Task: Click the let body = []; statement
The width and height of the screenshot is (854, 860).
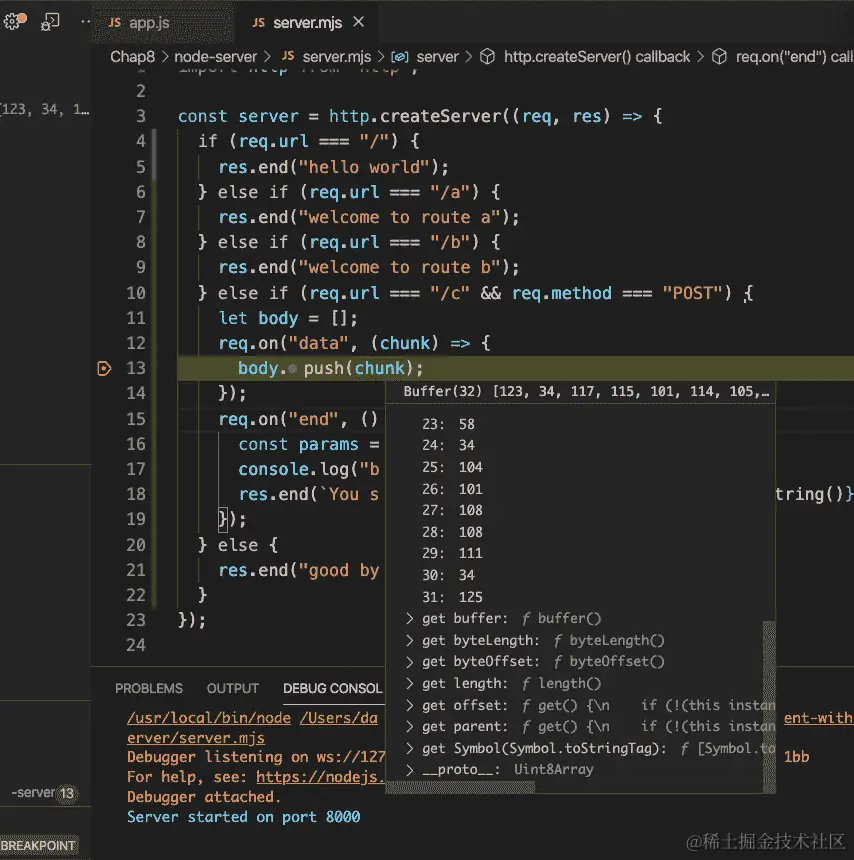Action: point(288,318)
